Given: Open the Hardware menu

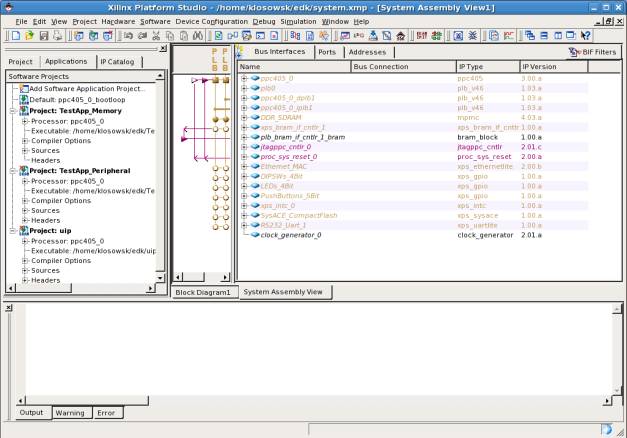Looking at the screenshot, I should 118,21.
